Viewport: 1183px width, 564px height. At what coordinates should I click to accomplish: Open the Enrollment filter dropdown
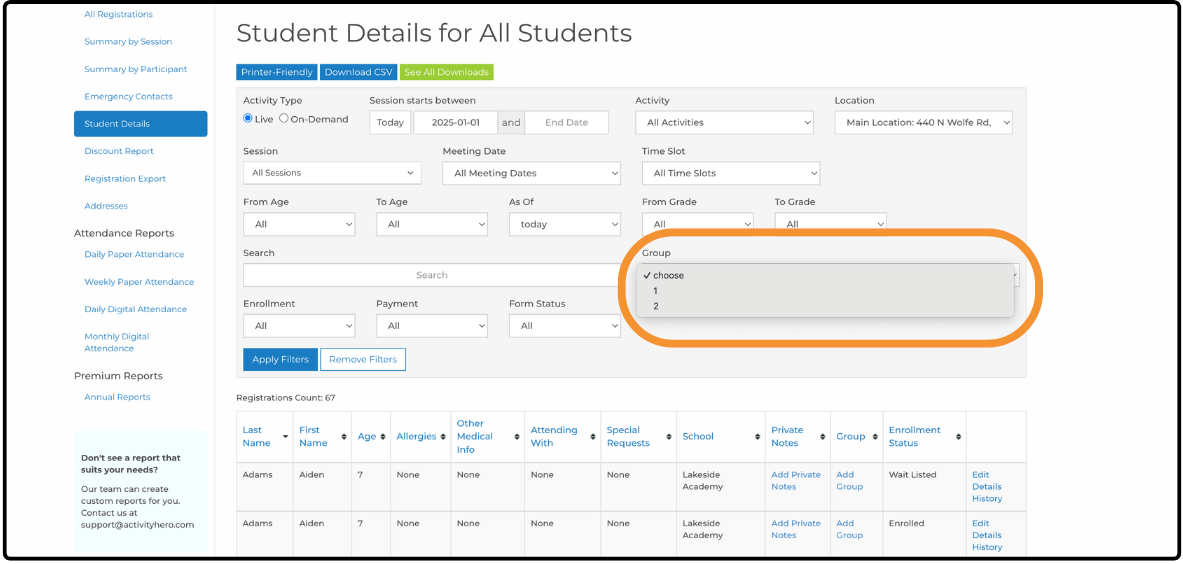299,326
